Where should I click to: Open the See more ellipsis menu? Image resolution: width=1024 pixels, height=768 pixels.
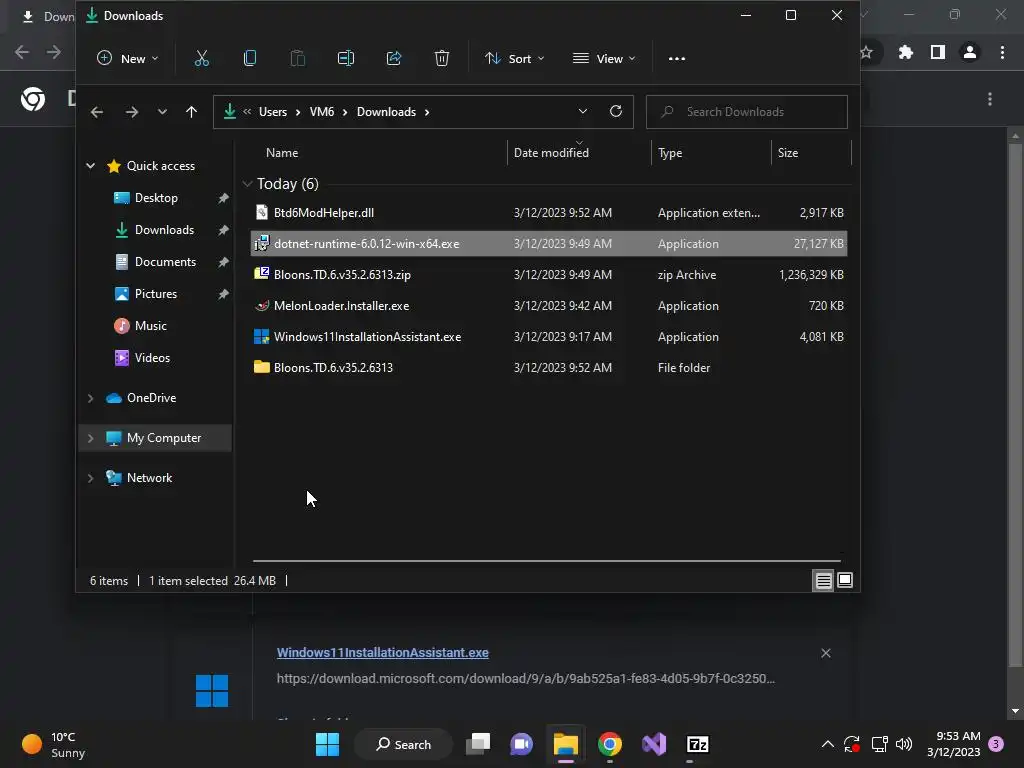coord(677,59)
